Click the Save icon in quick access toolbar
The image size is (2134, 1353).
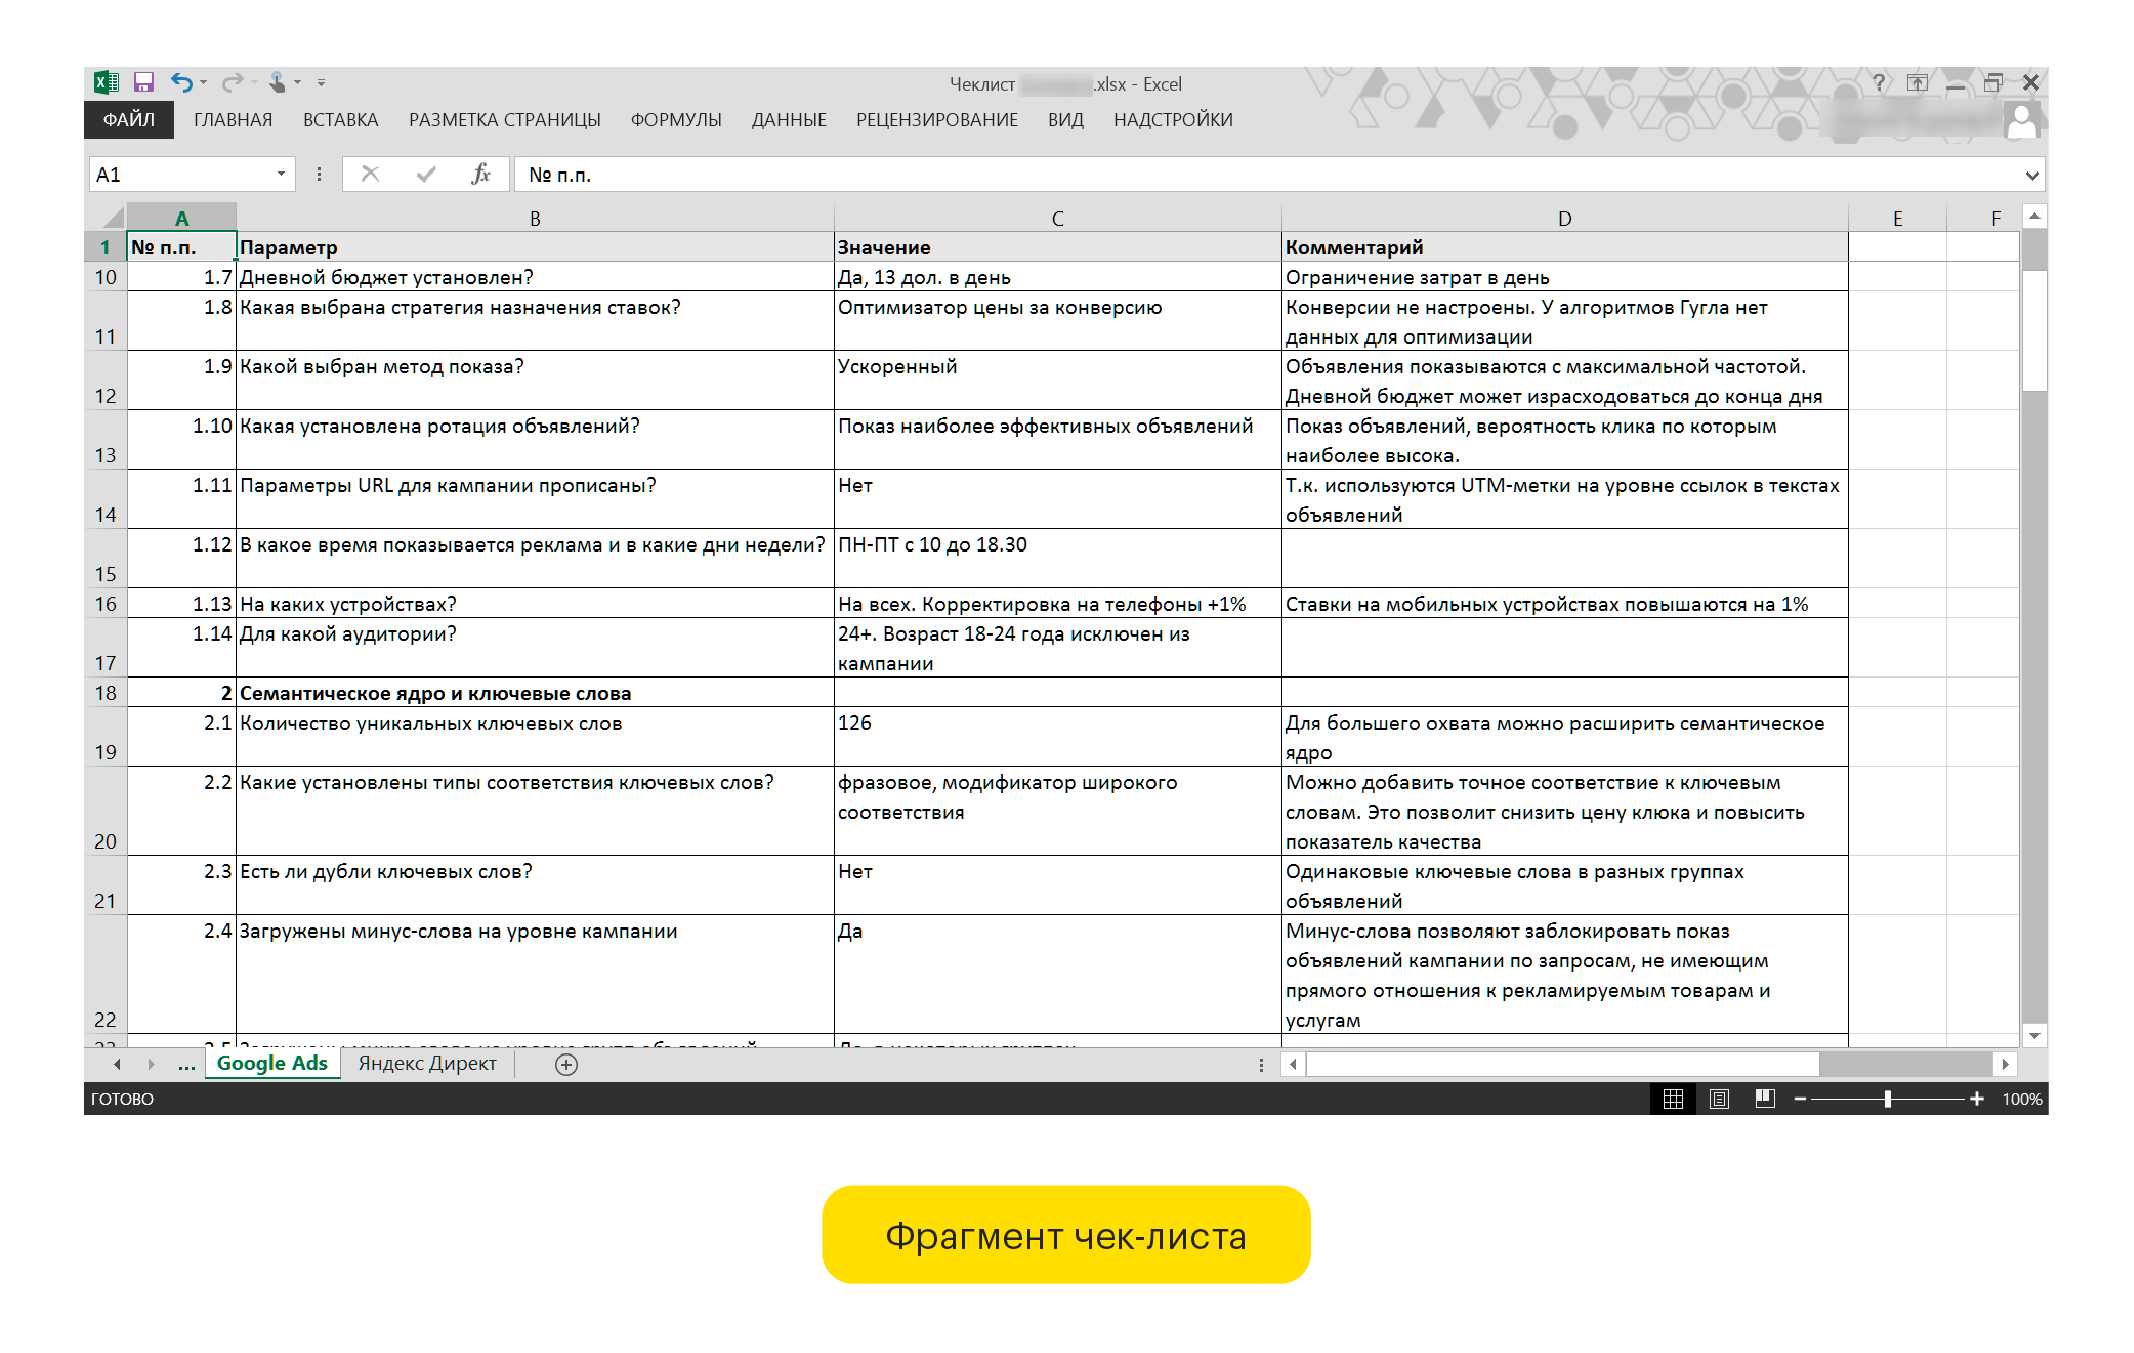tap(144, 83)
